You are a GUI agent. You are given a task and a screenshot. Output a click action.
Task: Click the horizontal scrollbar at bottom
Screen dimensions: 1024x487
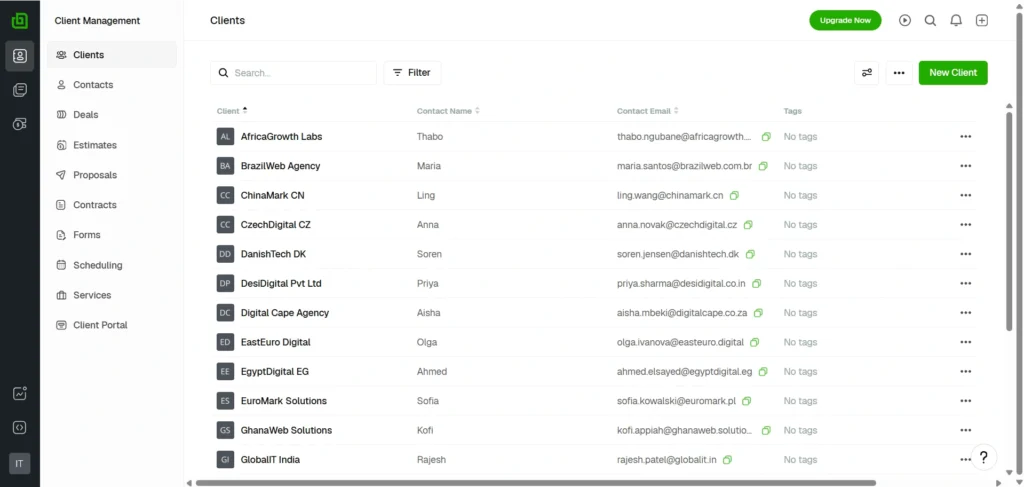(535, 483)
